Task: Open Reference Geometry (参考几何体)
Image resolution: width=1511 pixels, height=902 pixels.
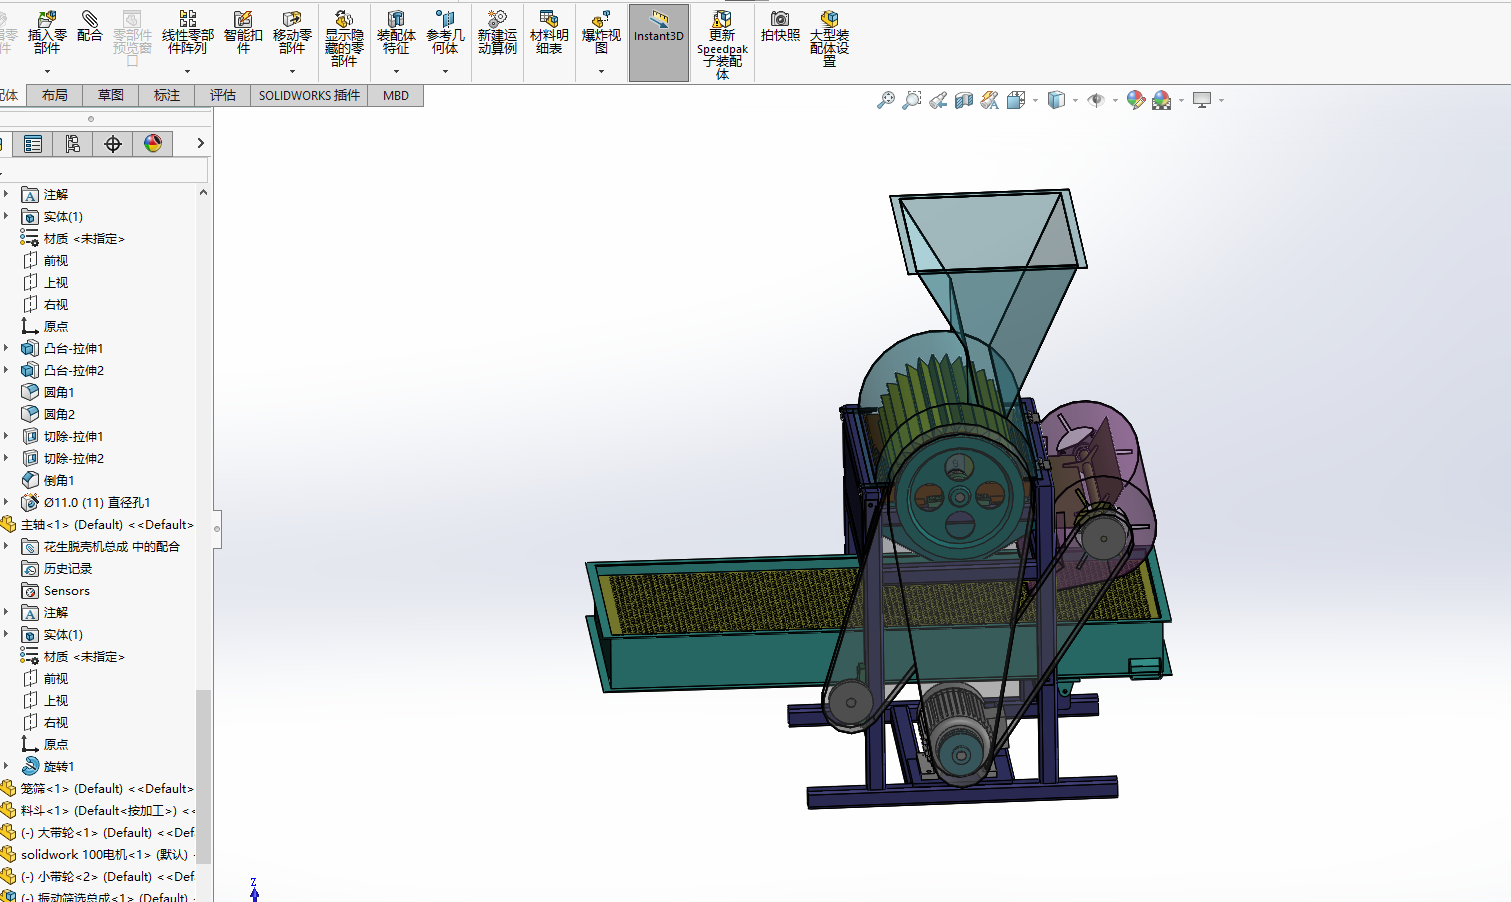Action: (445, 33)
